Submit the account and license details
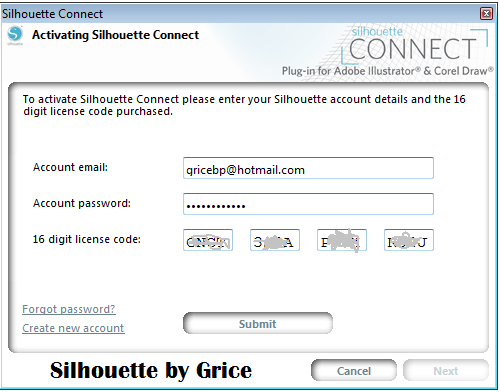The image size is (500, 392). tap(258, 323)
